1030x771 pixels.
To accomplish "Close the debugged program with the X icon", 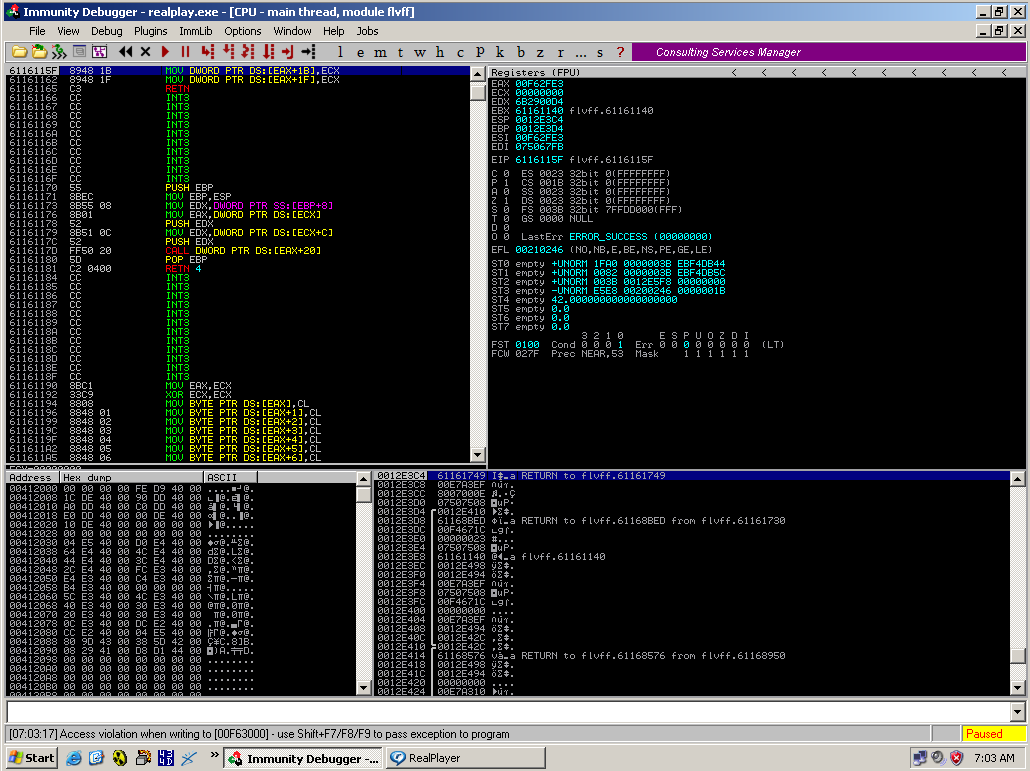I will (x=145, y=52).
